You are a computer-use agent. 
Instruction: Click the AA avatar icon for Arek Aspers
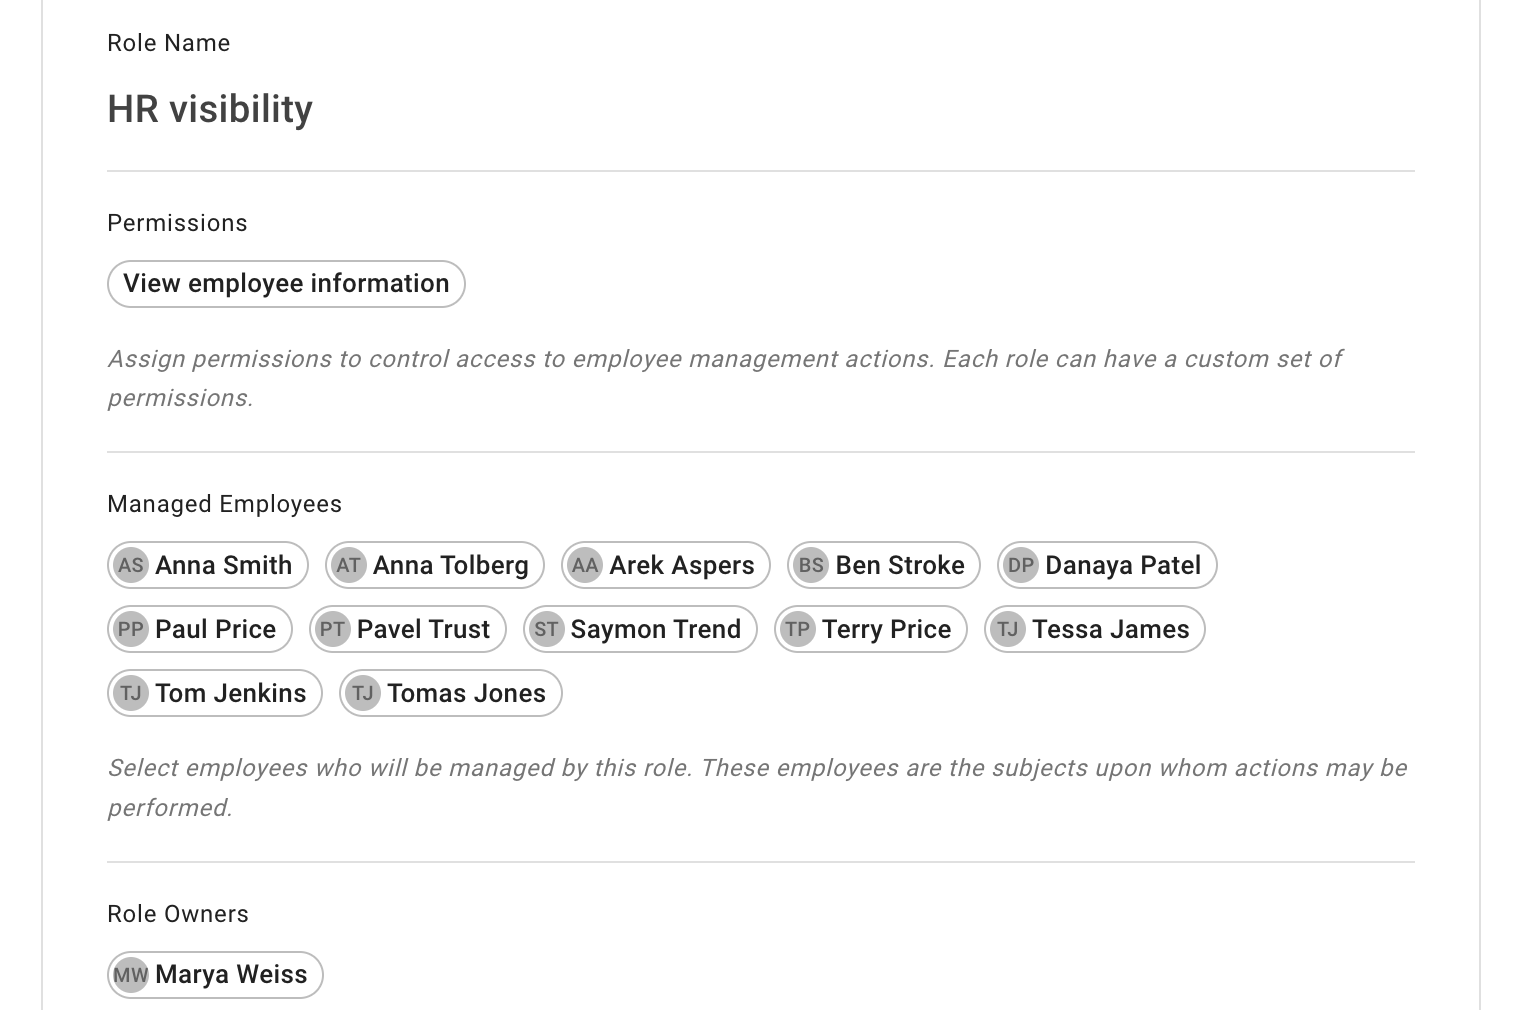click(585, 565)
